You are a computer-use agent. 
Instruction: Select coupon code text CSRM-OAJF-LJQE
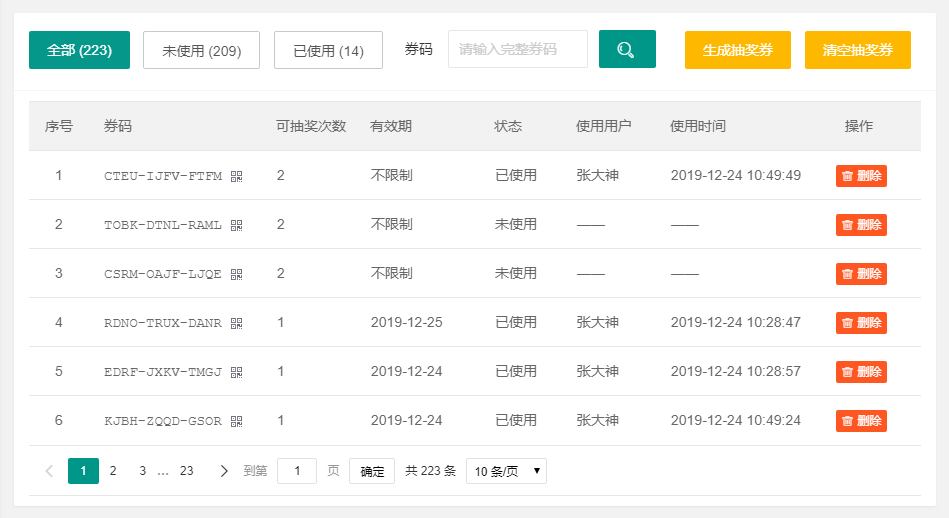pyautogui.click(x=163, y=274)
